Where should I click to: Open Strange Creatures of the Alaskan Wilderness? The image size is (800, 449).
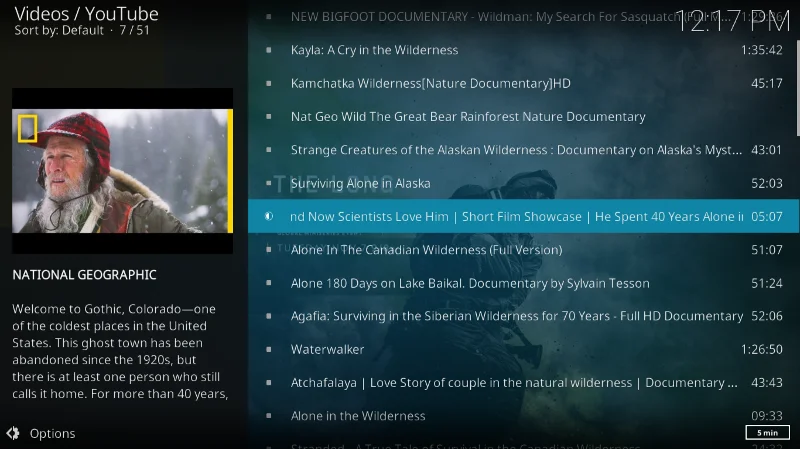pyautogui.click(x=523, y=149)
